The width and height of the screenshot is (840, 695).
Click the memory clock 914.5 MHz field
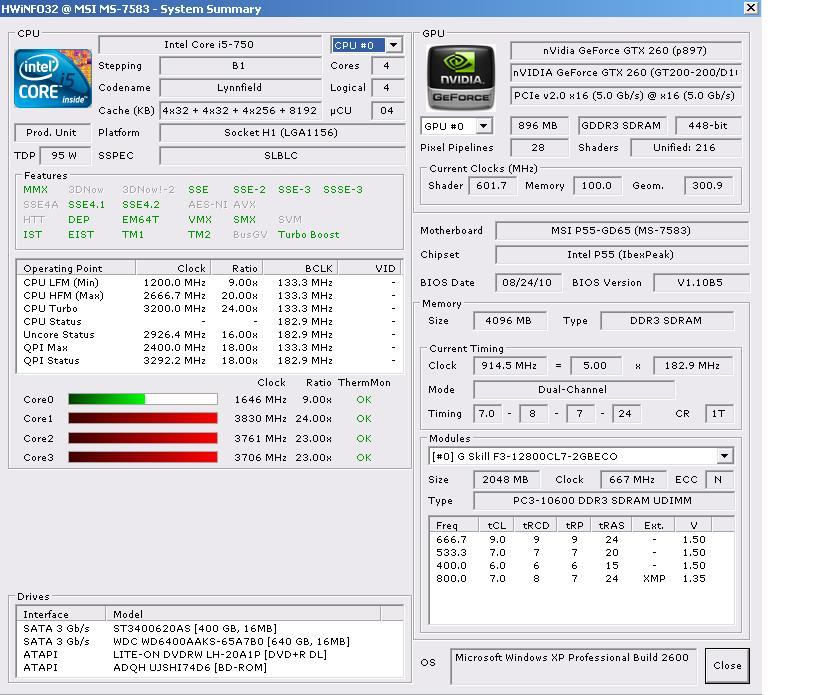coord(509,365)
